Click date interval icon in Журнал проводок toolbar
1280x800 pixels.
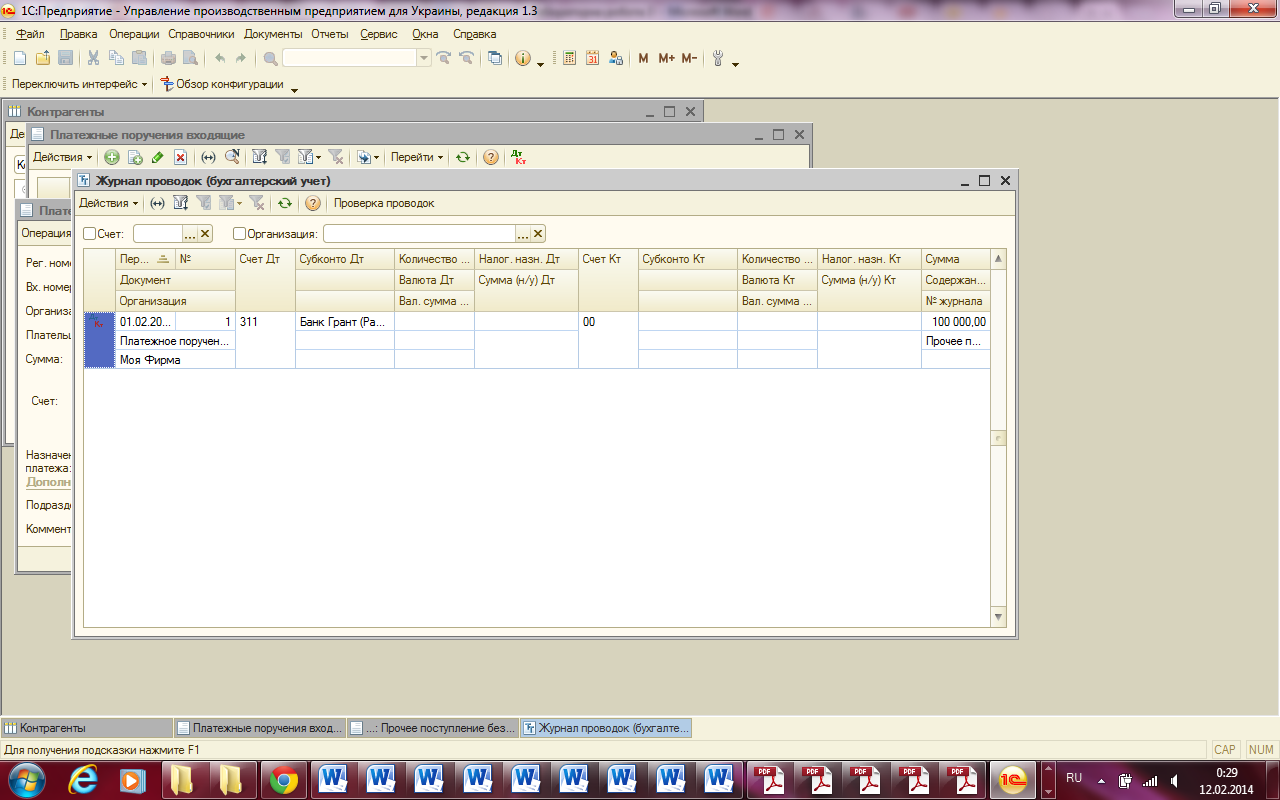[x=157, y=203]
